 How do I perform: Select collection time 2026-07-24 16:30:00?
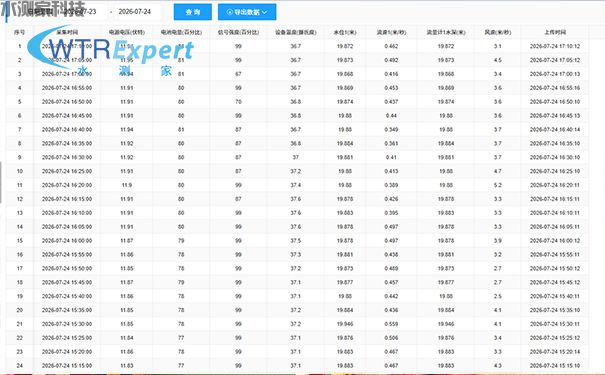(x=67, y=157)
